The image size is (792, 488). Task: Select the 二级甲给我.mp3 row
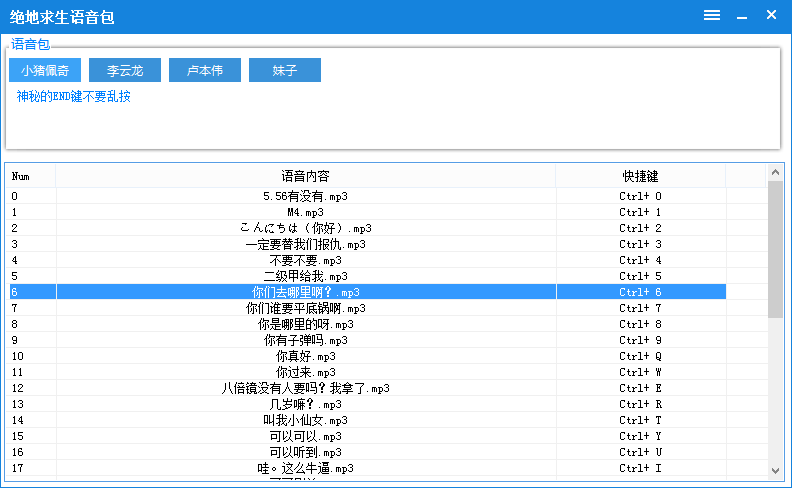tap(305, 276)
